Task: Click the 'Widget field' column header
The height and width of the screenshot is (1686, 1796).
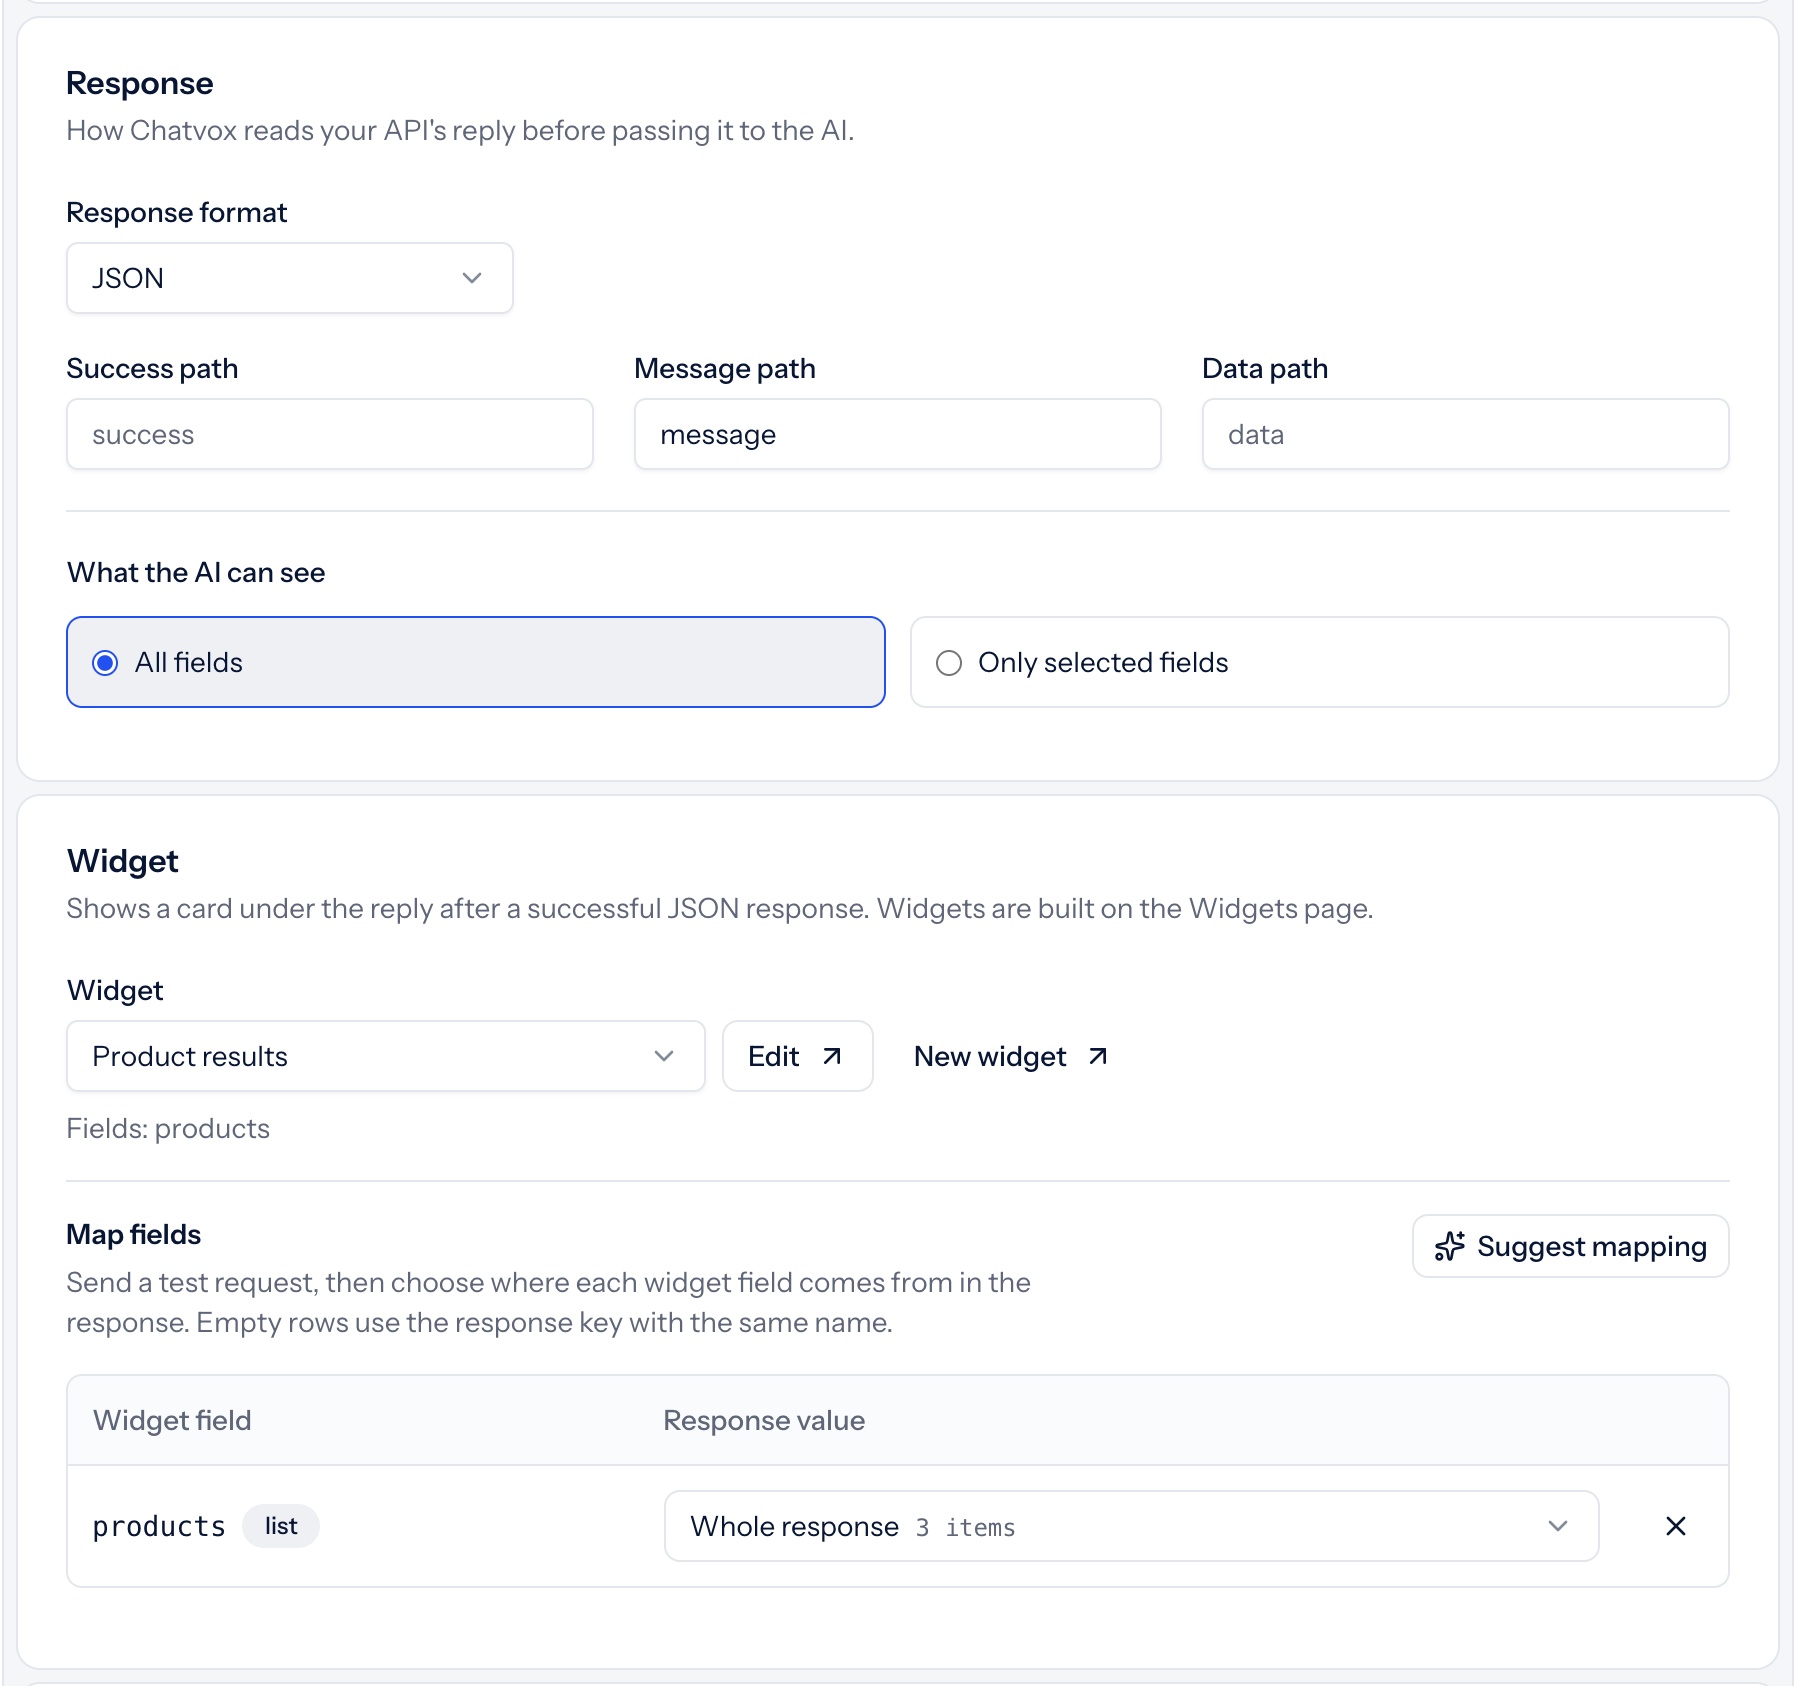Action: click(172, 1420)
